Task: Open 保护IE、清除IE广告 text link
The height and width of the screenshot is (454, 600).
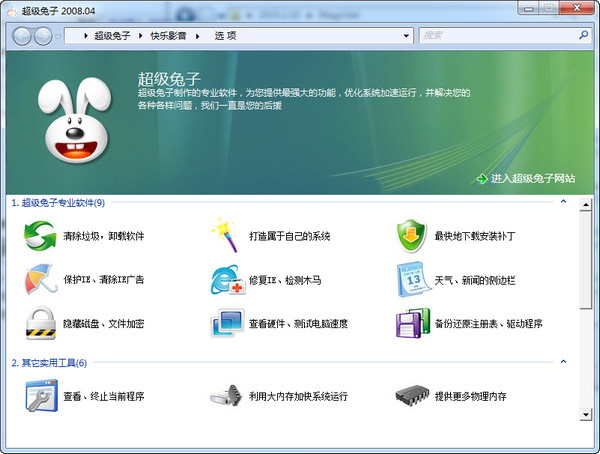Action: 103,279
